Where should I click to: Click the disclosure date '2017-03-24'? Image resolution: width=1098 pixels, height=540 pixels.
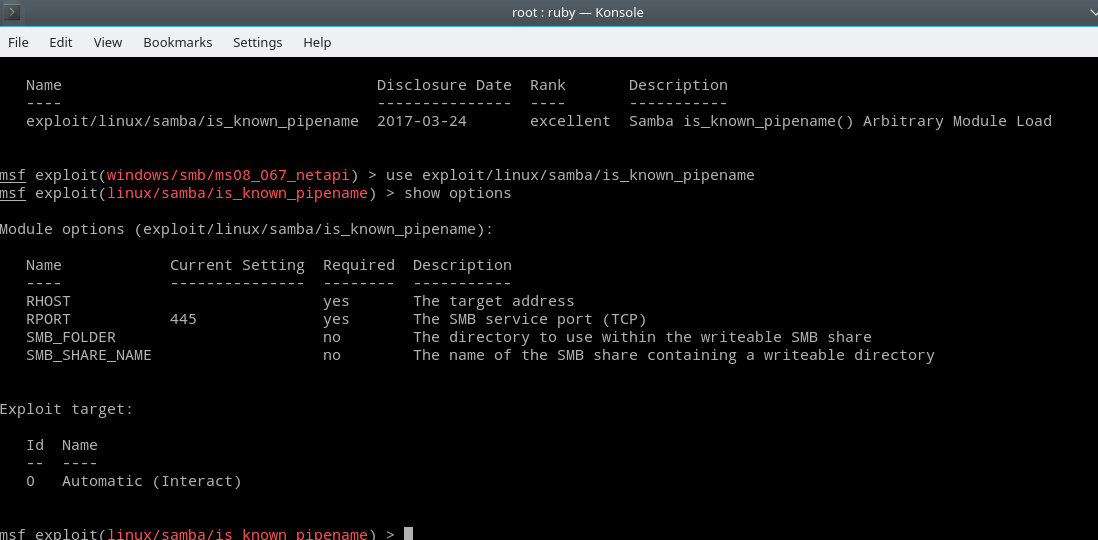[x=422, y=121]
